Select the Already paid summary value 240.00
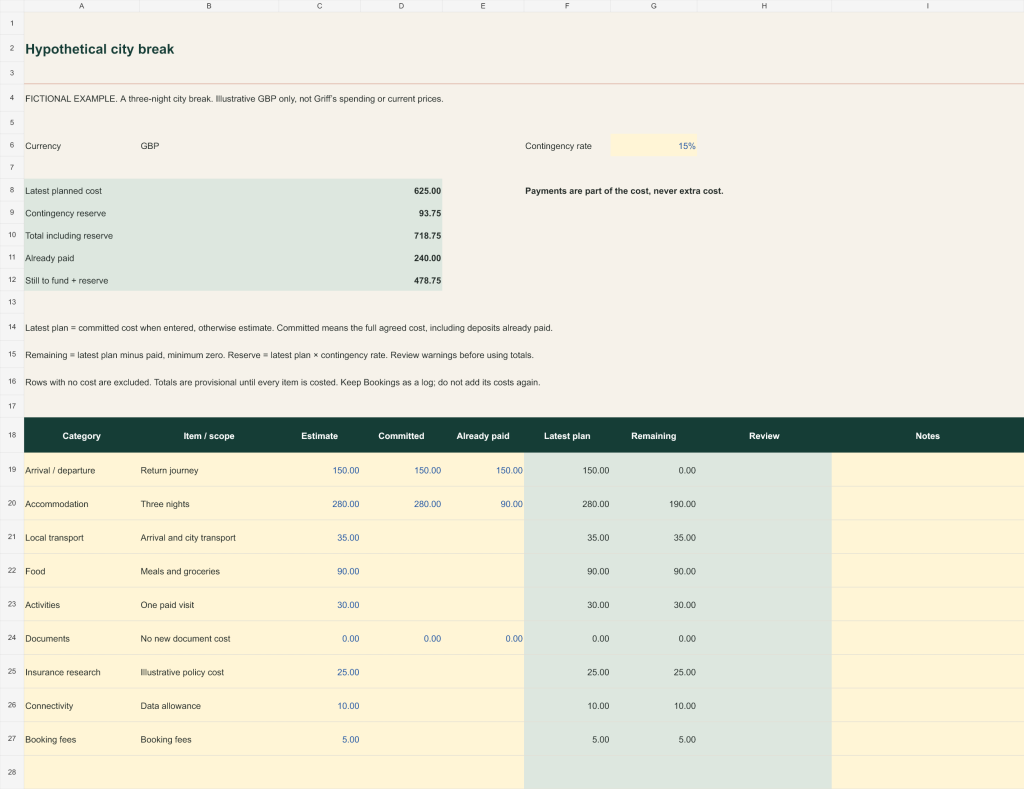The width and height of the screenshot is (1024, 789). click(x=427, y=258)
